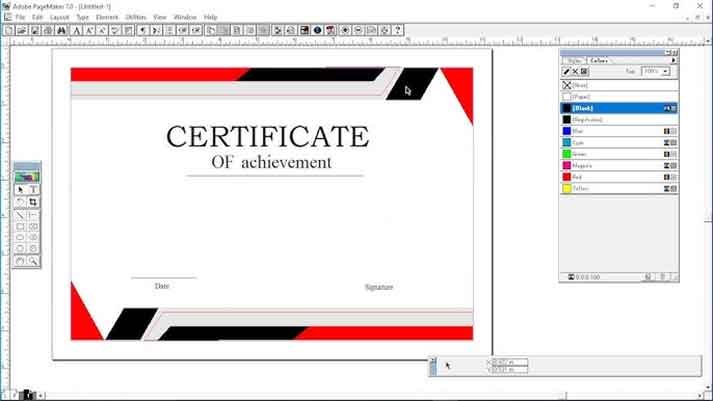
Task: Expand the Colors palette flyout arrow
Action: [x=673, y=60]
